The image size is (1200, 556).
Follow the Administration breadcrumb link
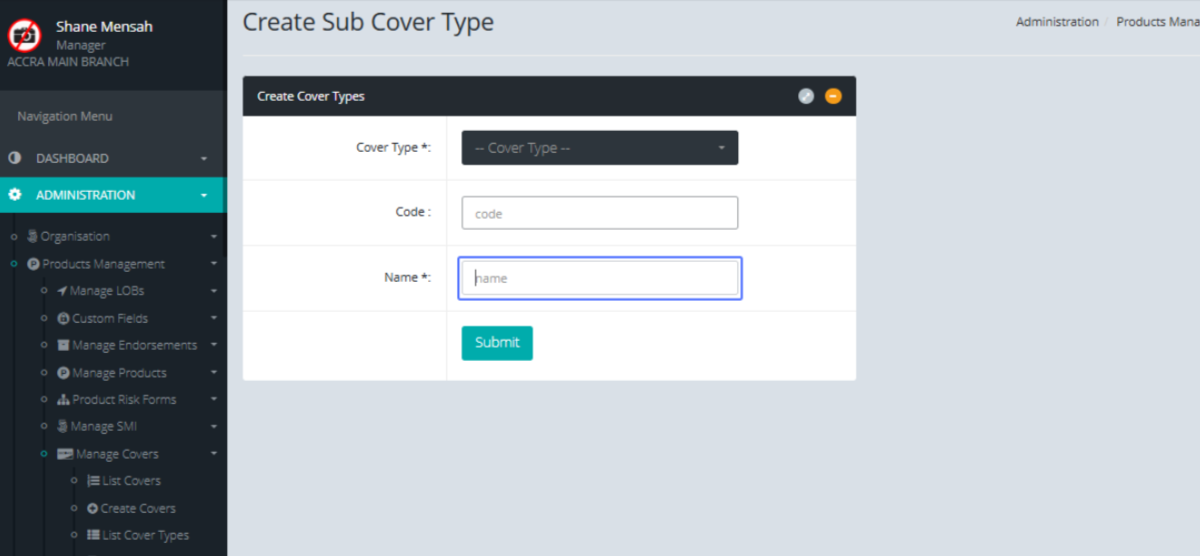(1056, 22)
